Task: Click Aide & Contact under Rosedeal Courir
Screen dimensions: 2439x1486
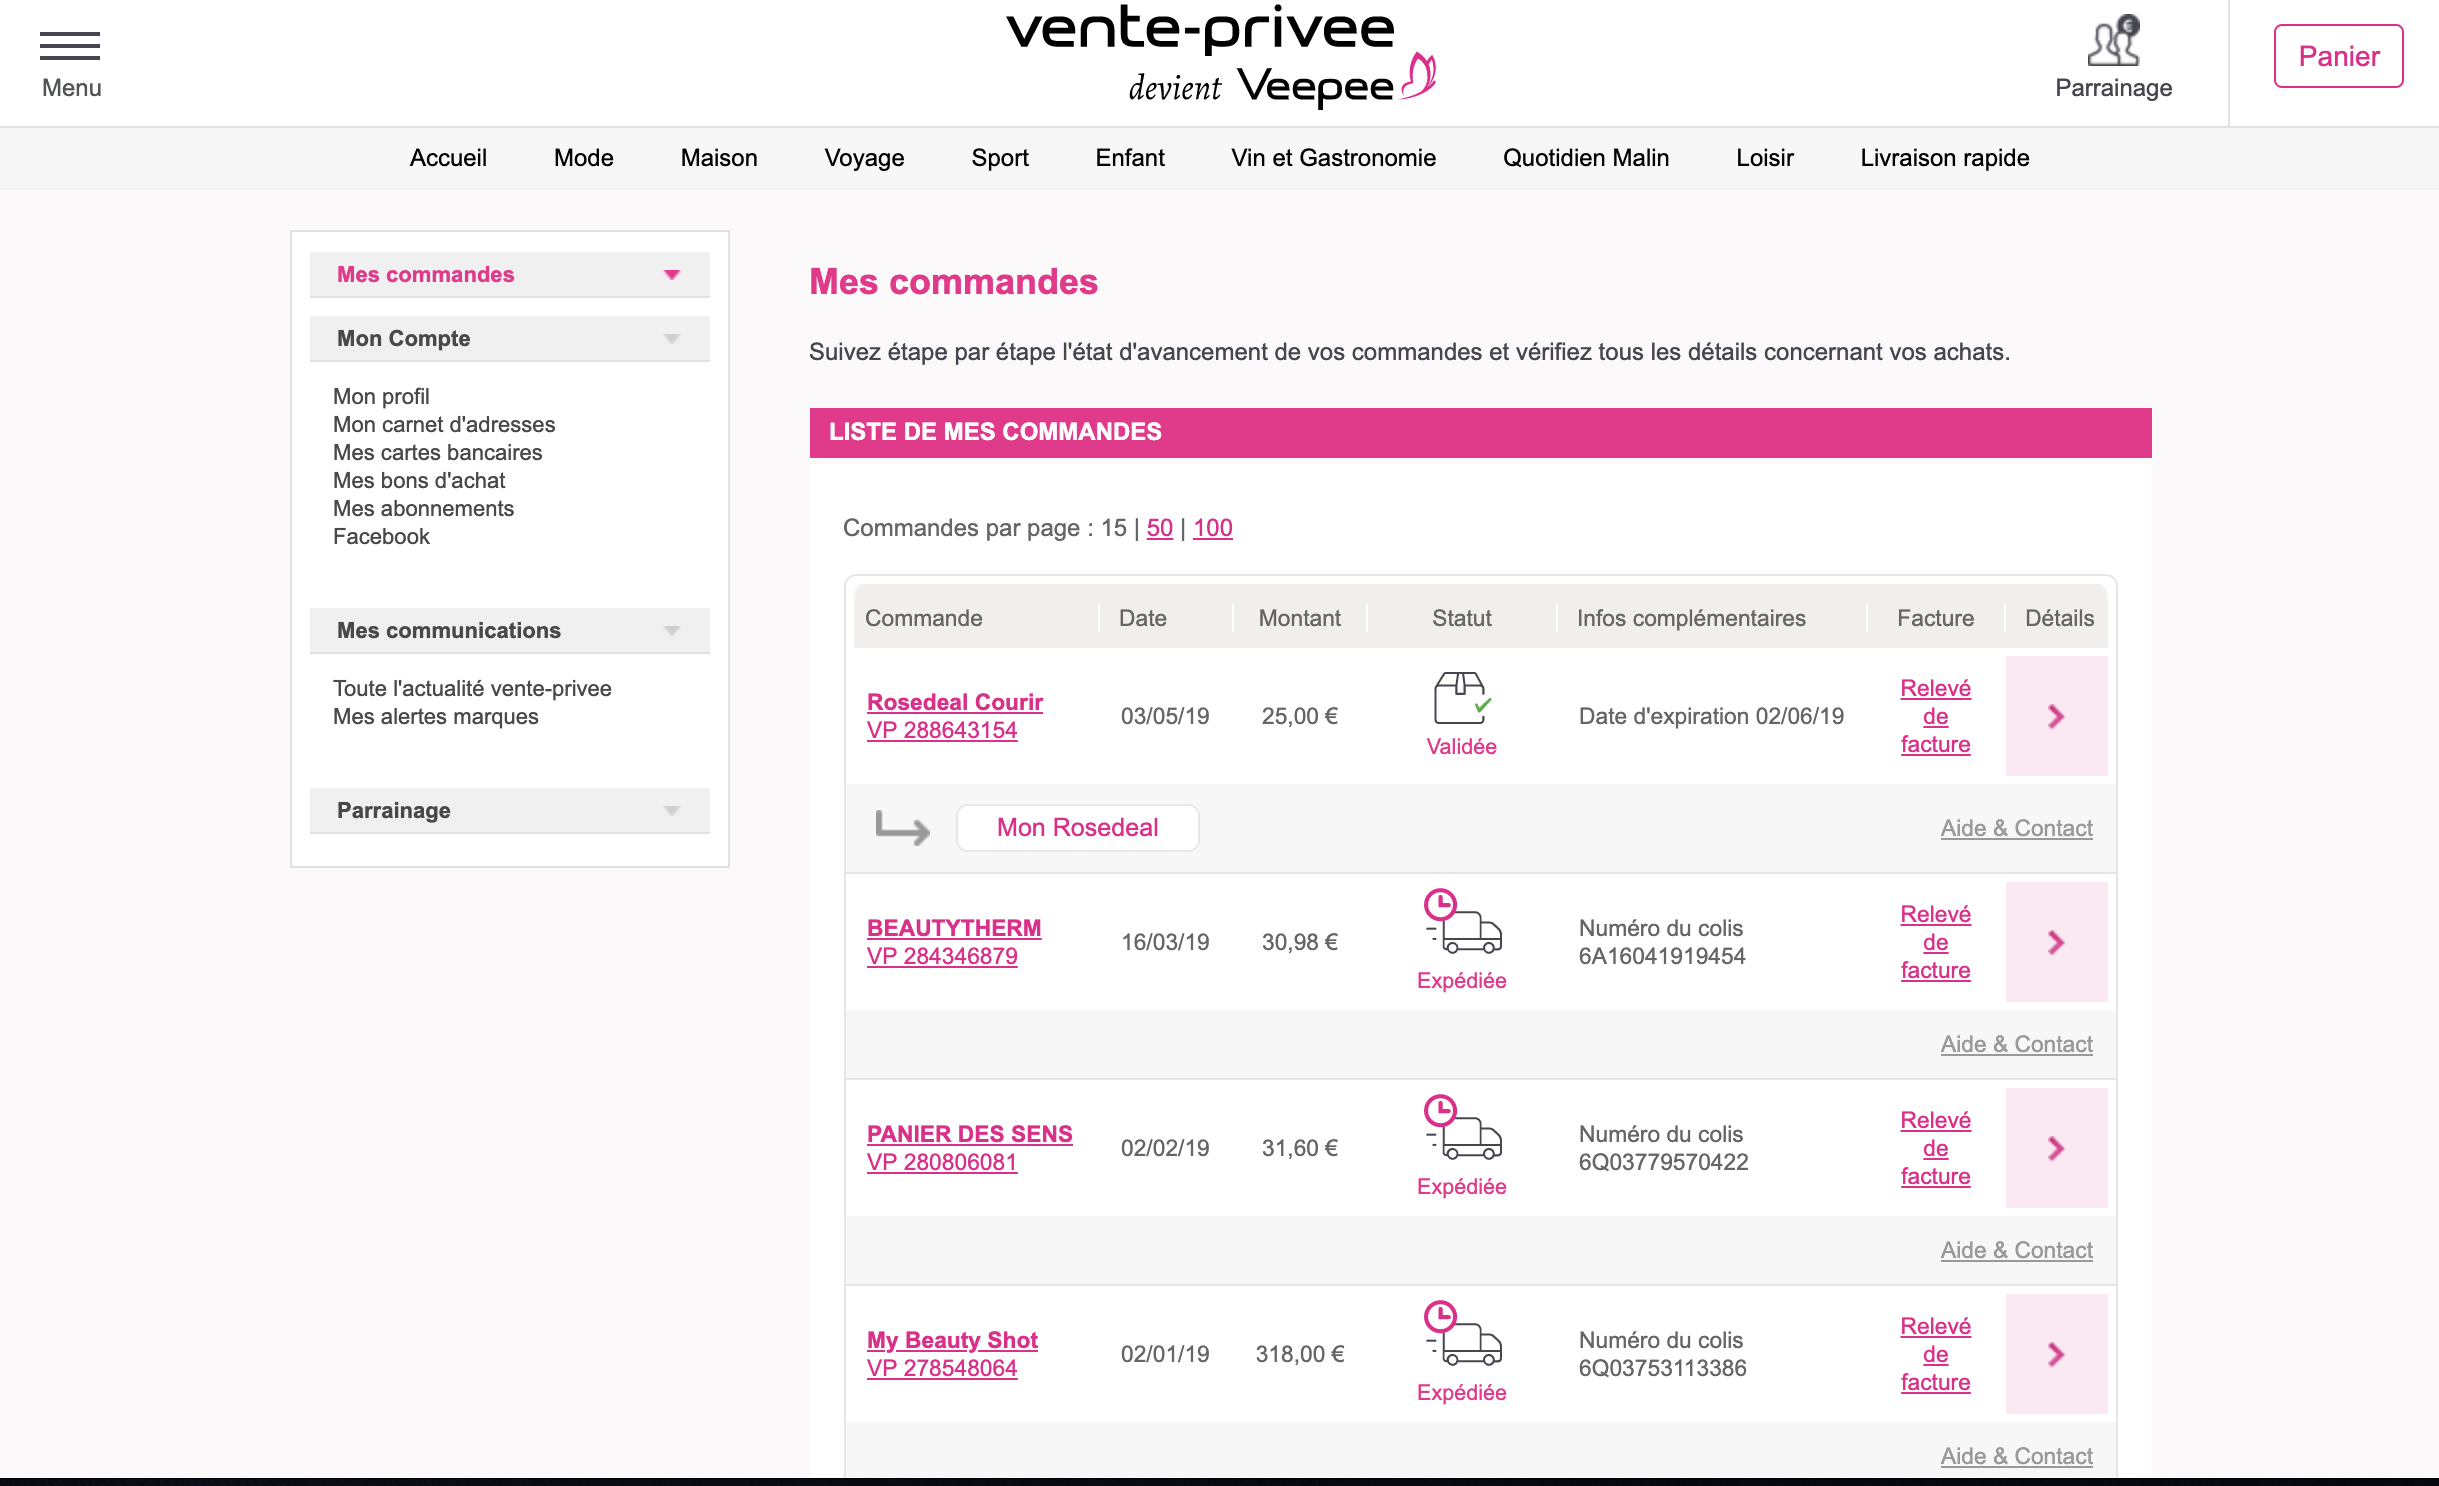Action: tap(2016, 828)
